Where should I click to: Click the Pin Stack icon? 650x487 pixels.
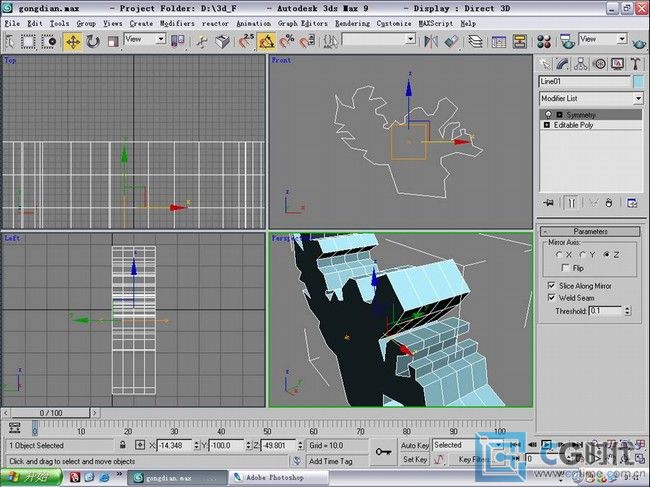(x=549, y=203)
